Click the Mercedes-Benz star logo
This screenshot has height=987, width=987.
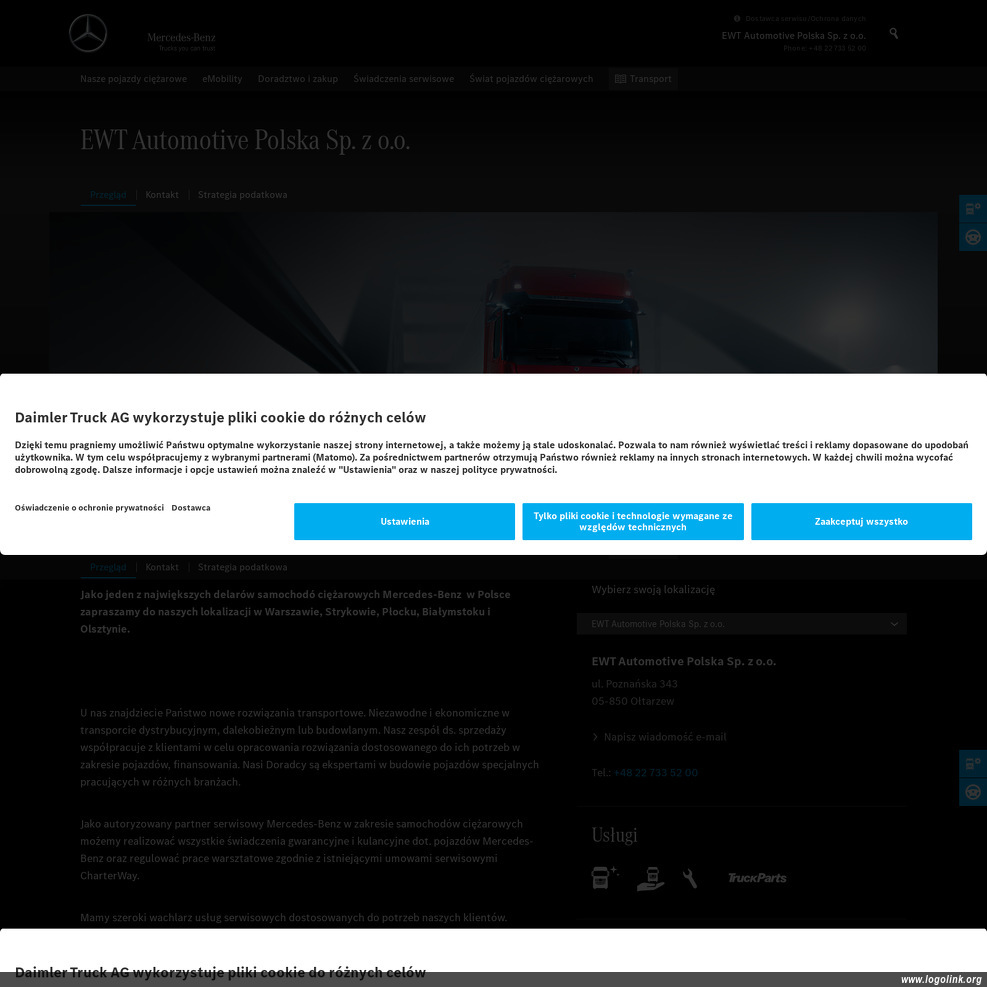(87, 33)
